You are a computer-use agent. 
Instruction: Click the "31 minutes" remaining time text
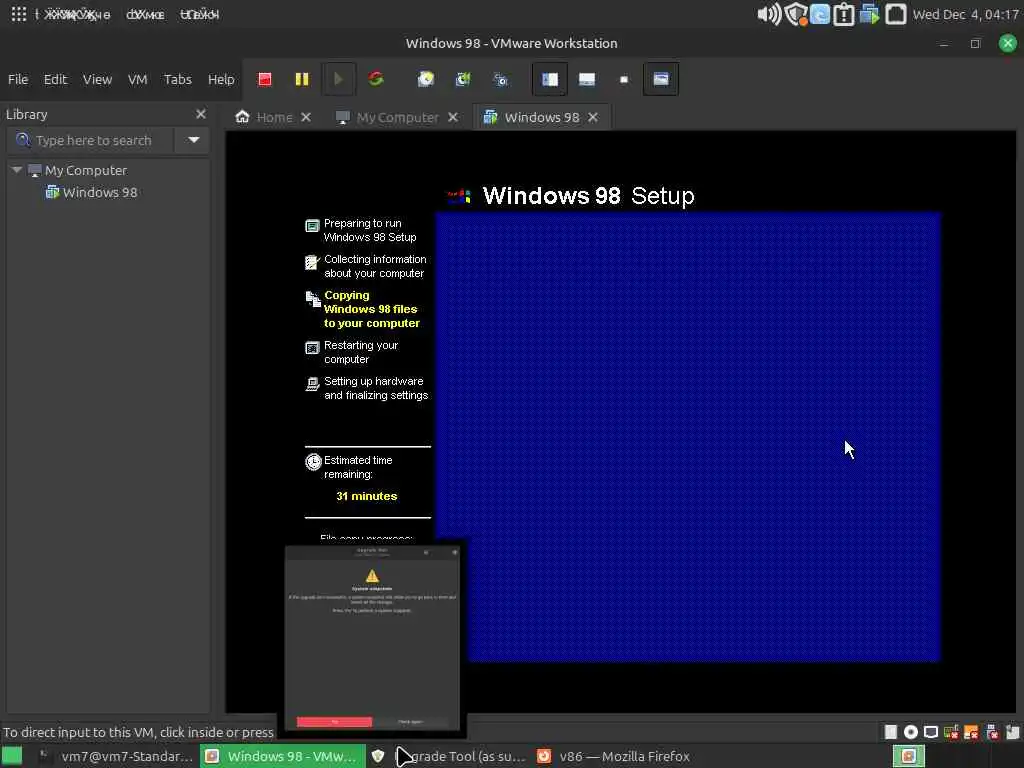[366, 496]
